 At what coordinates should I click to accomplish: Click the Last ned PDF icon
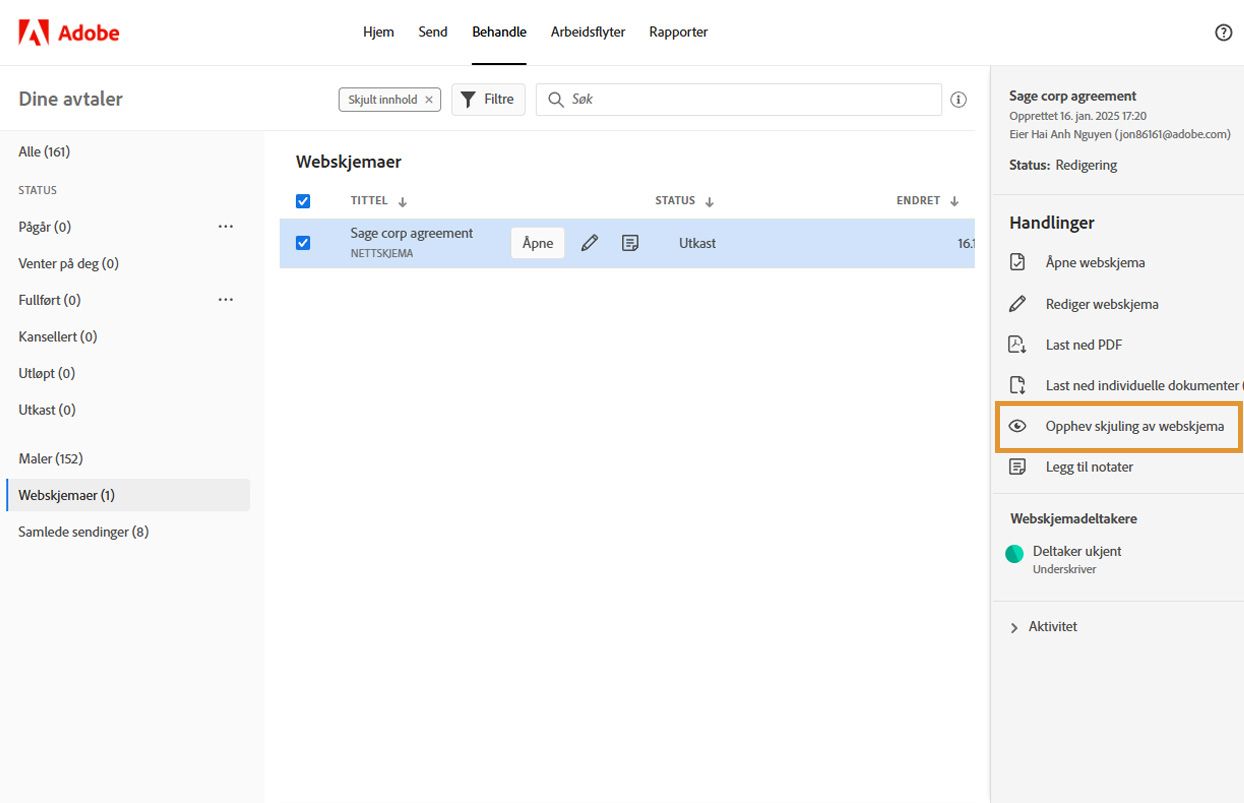click(1017, 344)
